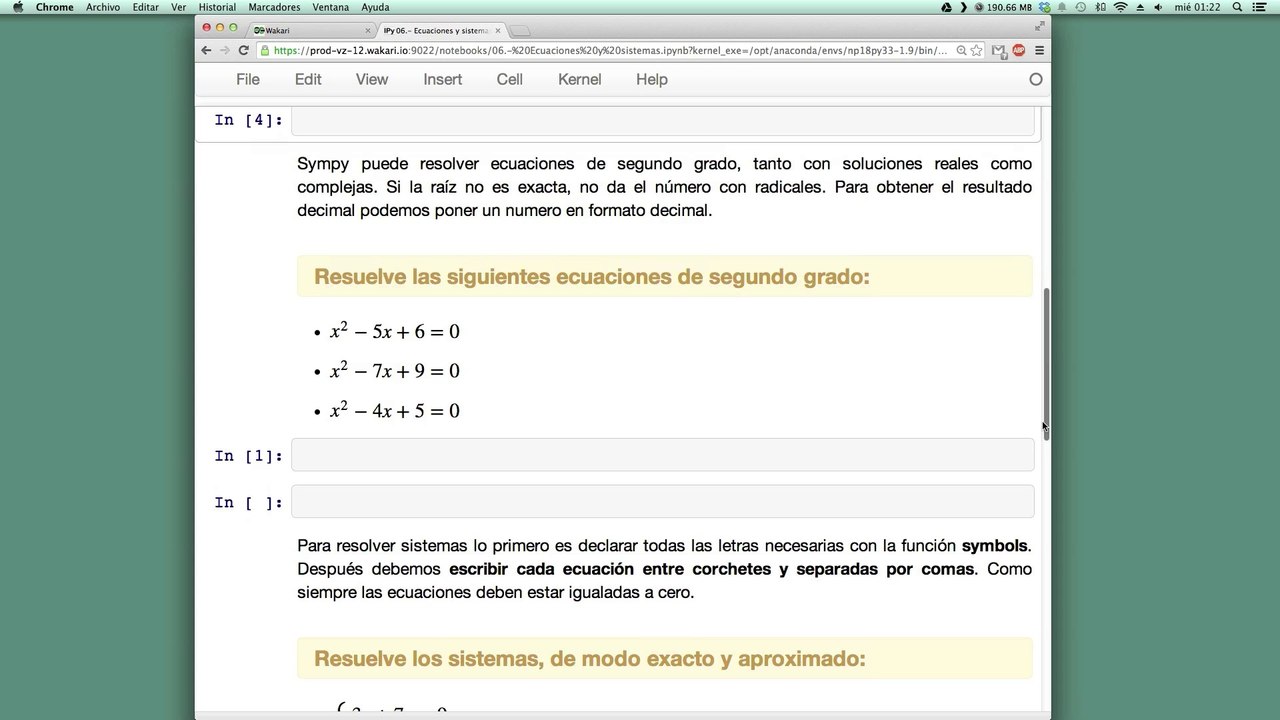The height and width of the screenshot is (720, 1280).
Task: Click into the empty In [ ] code cell
Action: (x=662, y=502)
